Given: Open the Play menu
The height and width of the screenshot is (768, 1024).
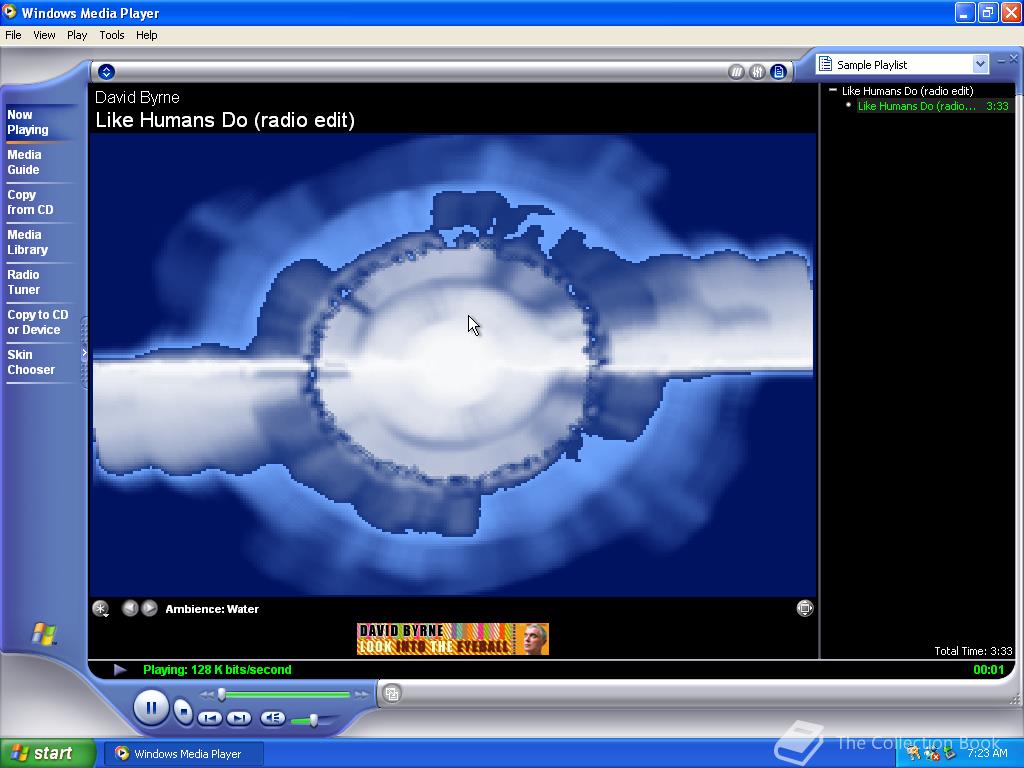Looking at the screenshot, I should [77, 35].
